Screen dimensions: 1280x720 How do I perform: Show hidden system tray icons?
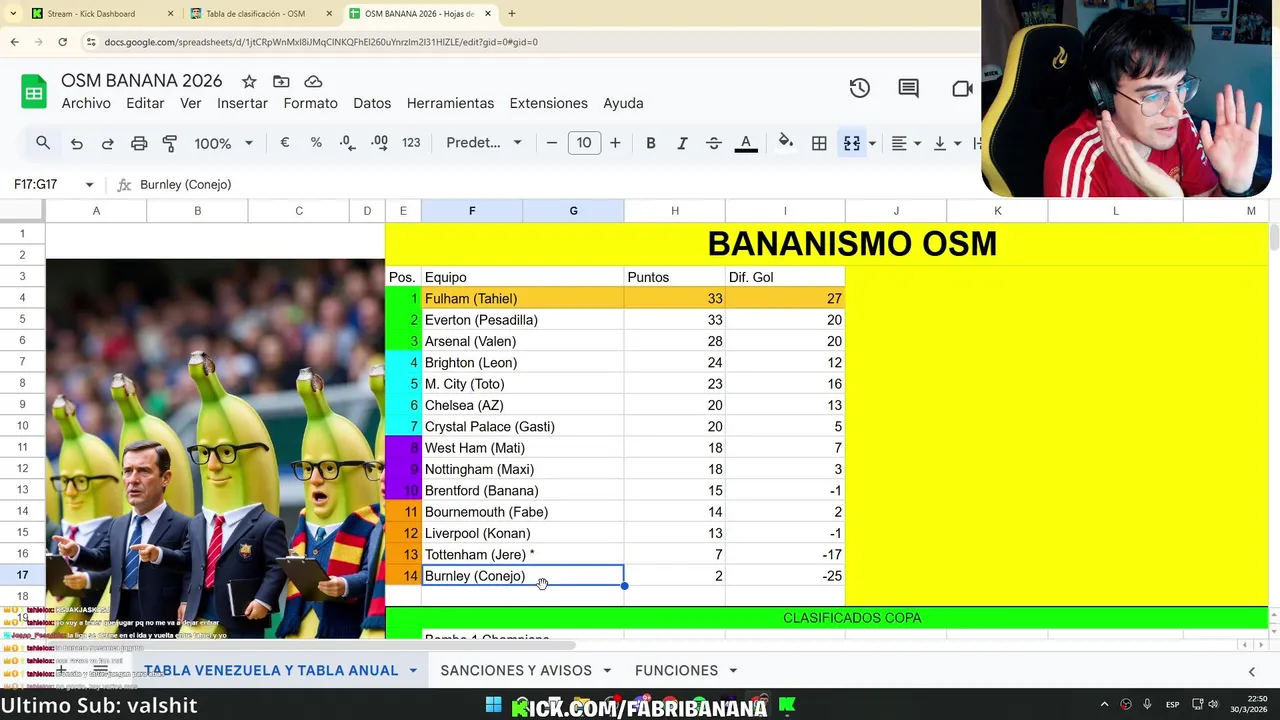pos(1104,704)
